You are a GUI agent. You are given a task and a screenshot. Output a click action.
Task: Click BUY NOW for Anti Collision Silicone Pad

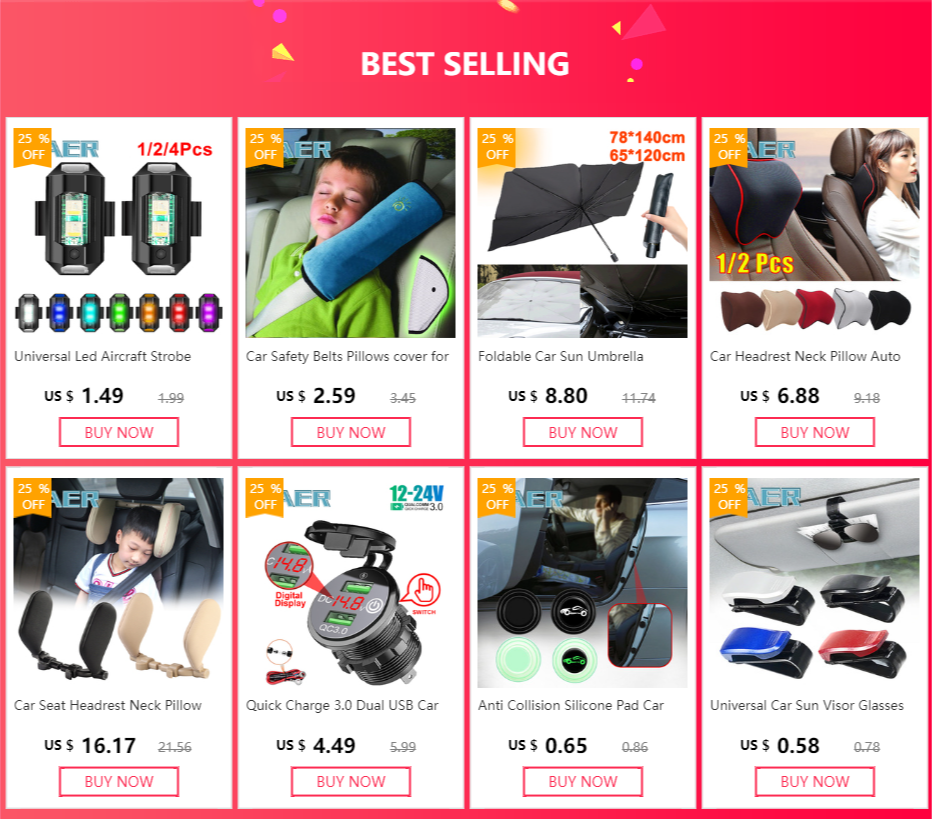[x=582, y=782]
